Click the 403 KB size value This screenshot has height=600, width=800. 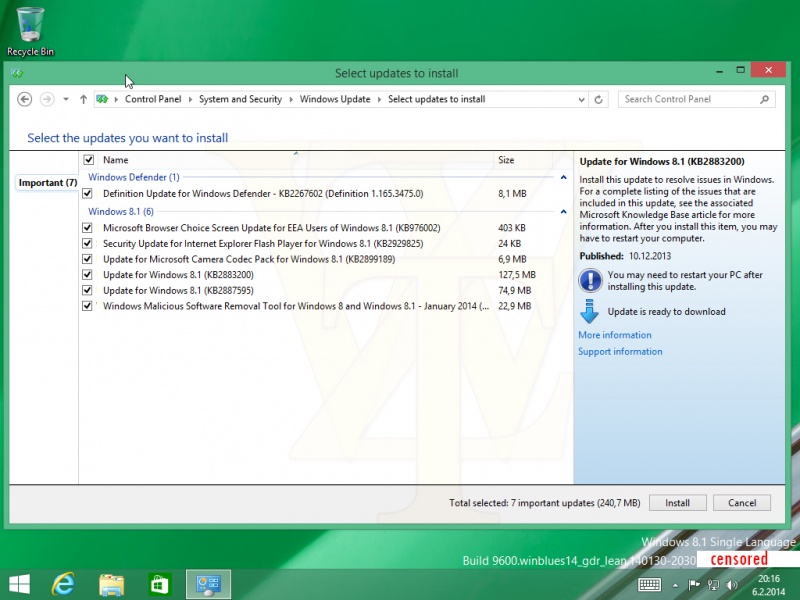pyautogui.click(x=512, y=228)
